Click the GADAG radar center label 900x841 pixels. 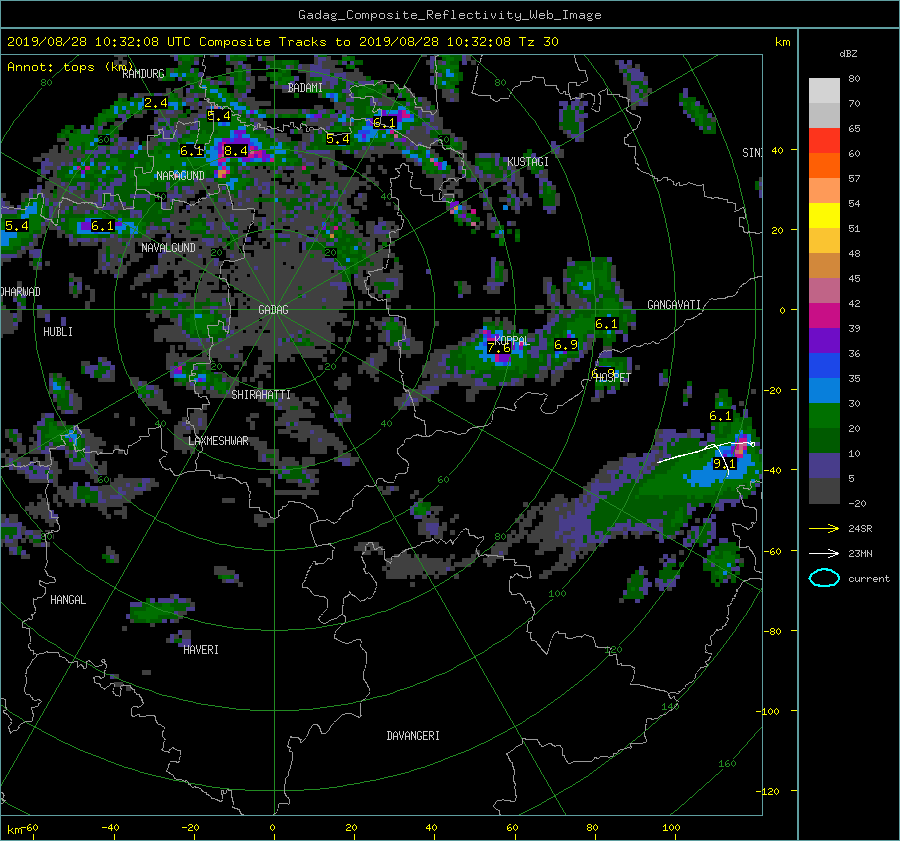pos(273,310)
